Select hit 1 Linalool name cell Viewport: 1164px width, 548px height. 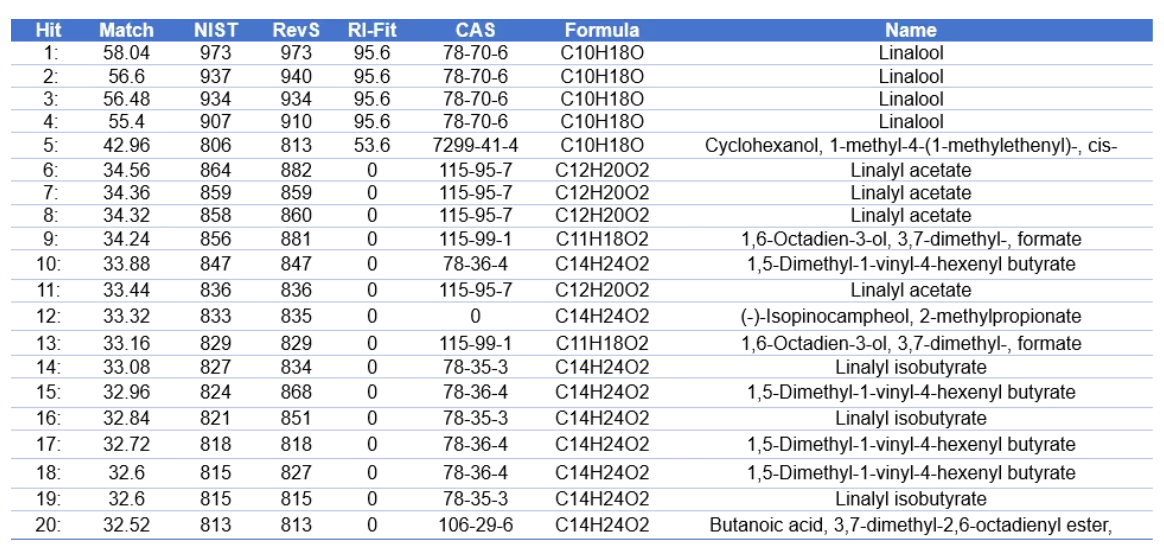pyautogui.click(x=910, y=53)
